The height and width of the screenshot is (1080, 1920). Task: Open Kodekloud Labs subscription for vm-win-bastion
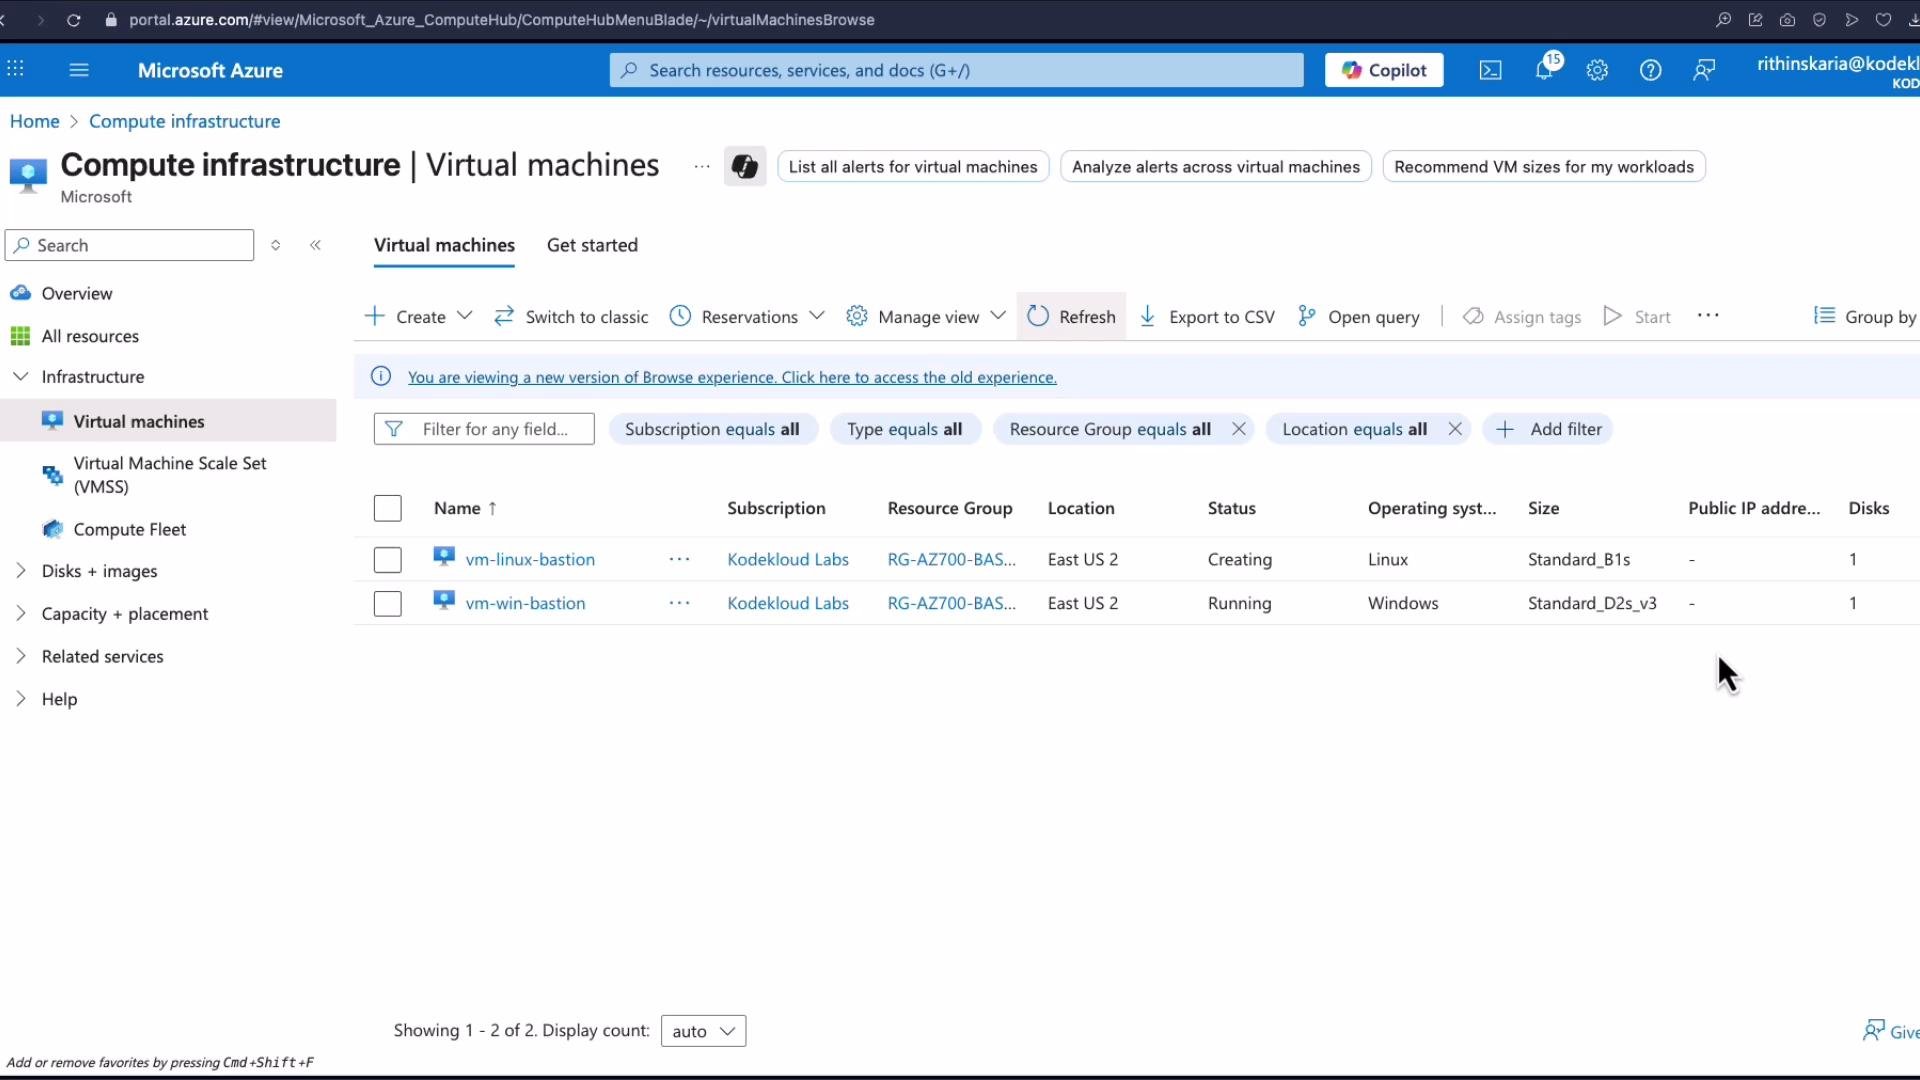788,603
